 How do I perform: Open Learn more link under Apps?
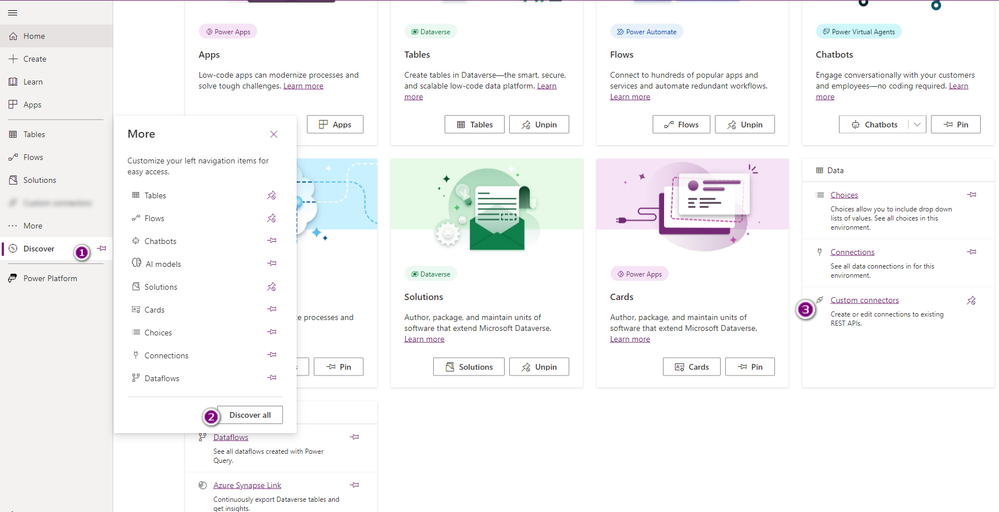(x=303, y=86)
